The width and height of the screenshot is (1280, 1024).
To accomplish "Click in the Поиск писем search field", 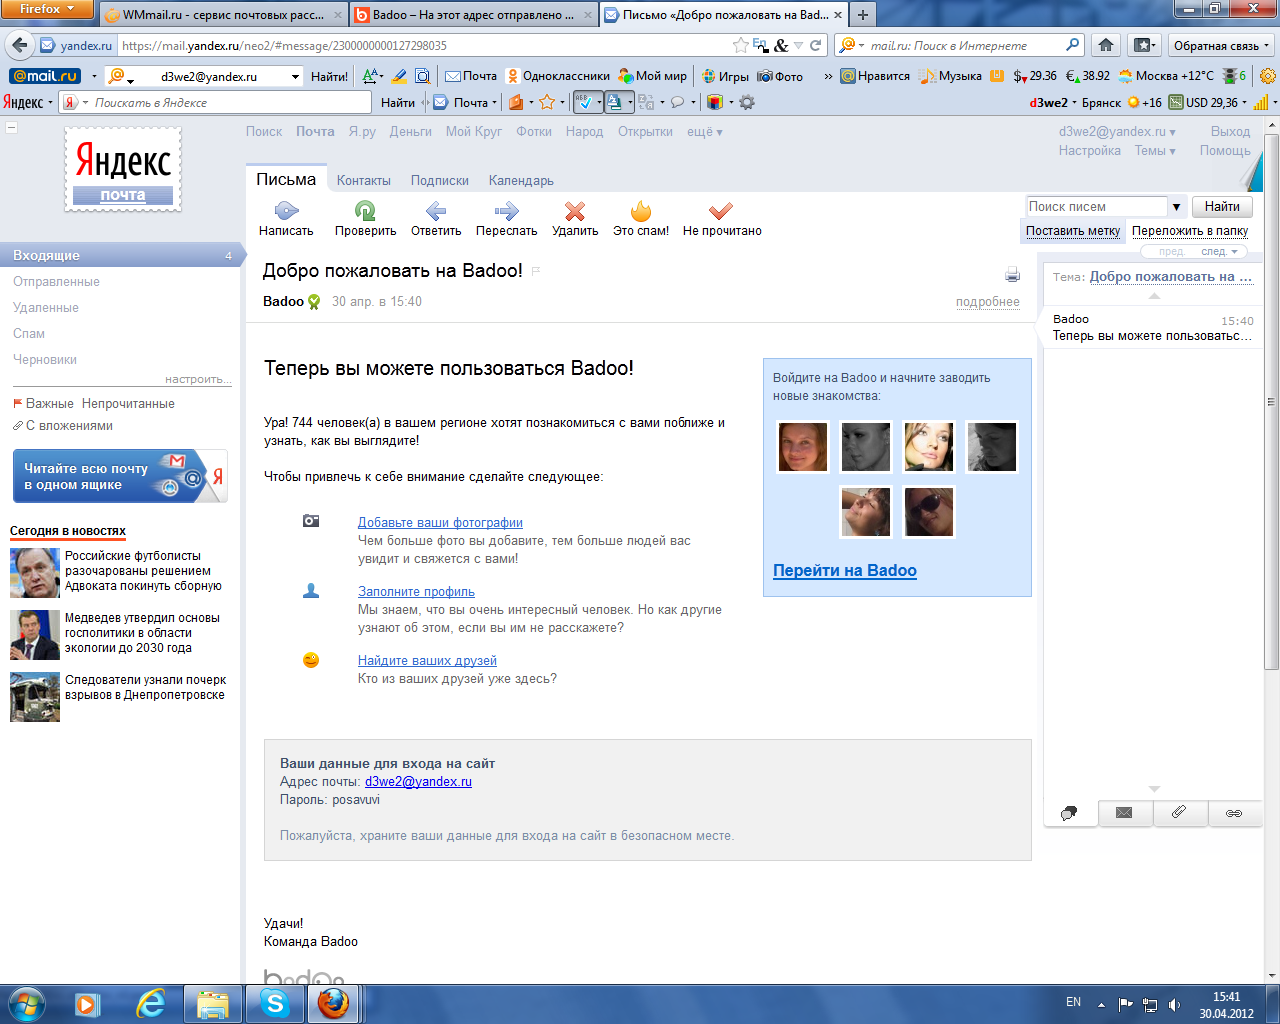I will 1097,207.
